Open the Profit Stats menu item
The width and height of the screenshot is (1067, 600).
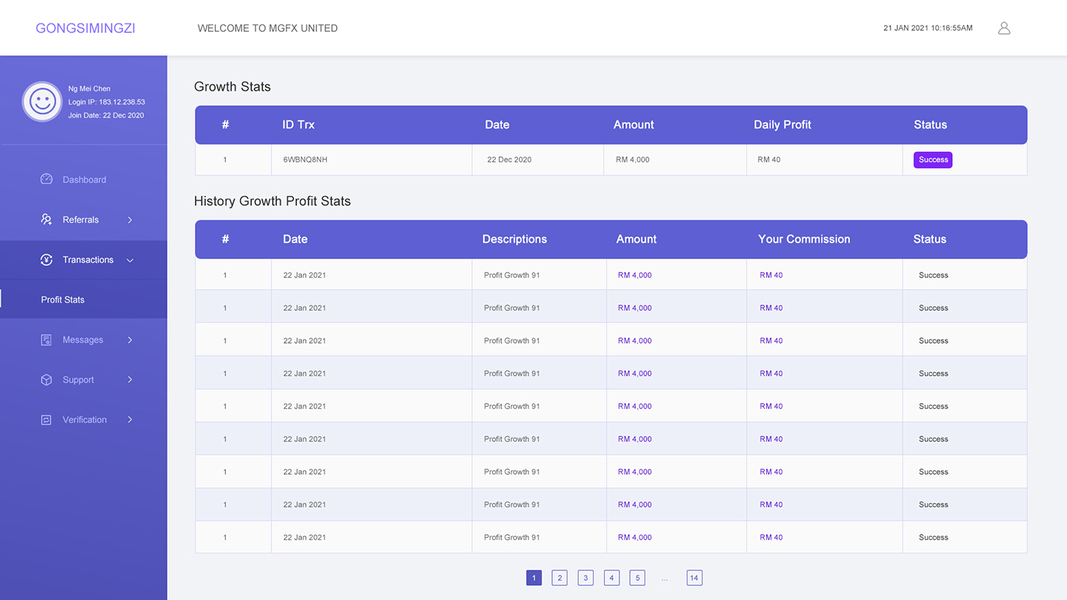(63, 300)
